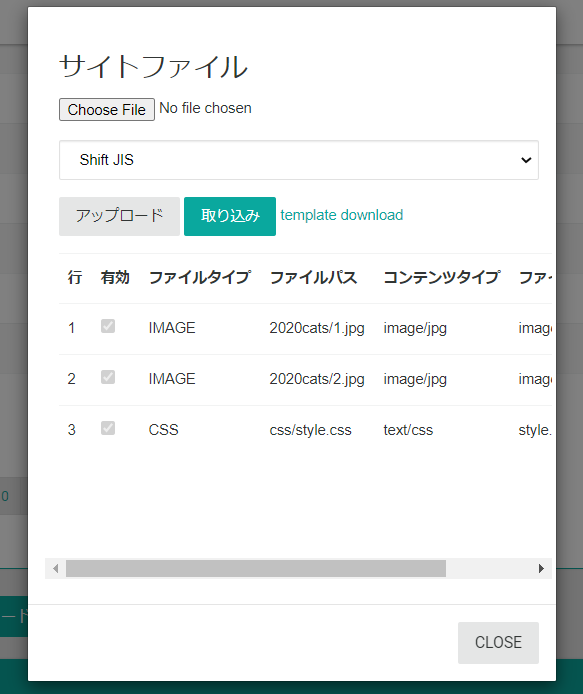Toggle the checkbox in row 3
Screen dimensions: 583x694
(108, 428)
